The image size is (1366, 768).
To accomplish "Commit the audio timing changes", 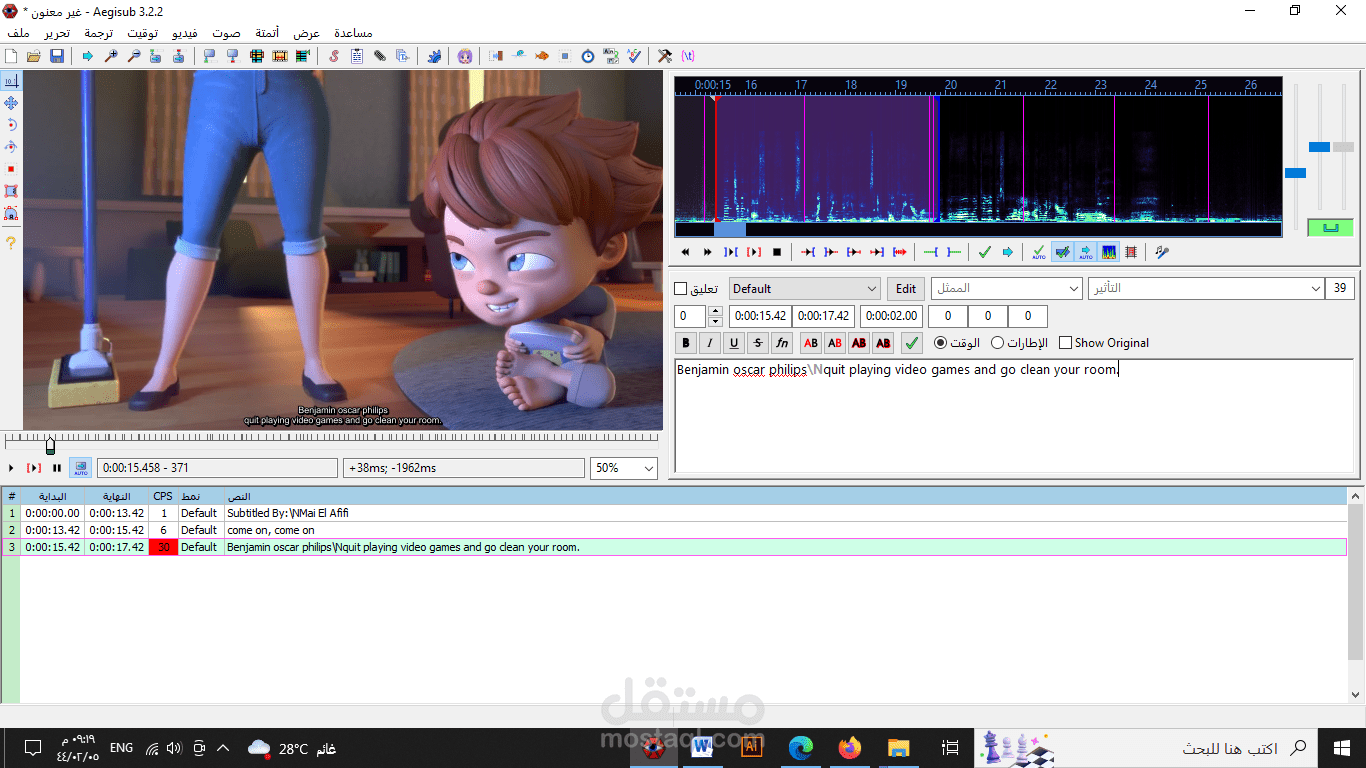I will point(984,252).
